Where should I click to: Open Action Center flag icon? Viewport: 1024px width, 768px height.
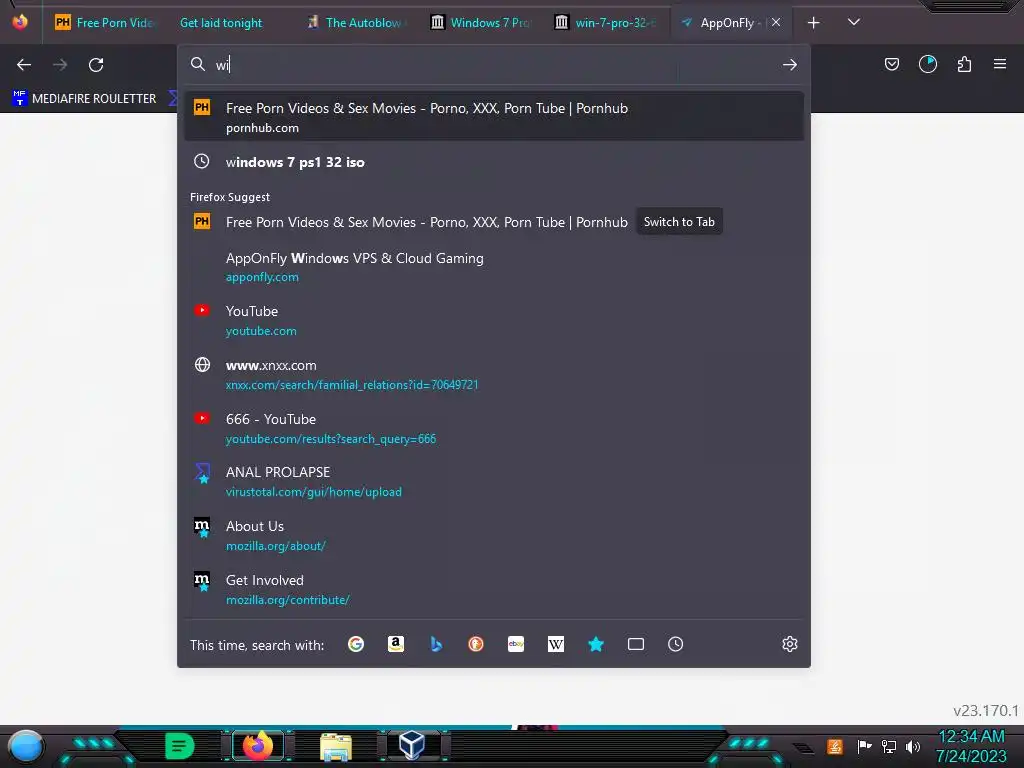point(864,746)
